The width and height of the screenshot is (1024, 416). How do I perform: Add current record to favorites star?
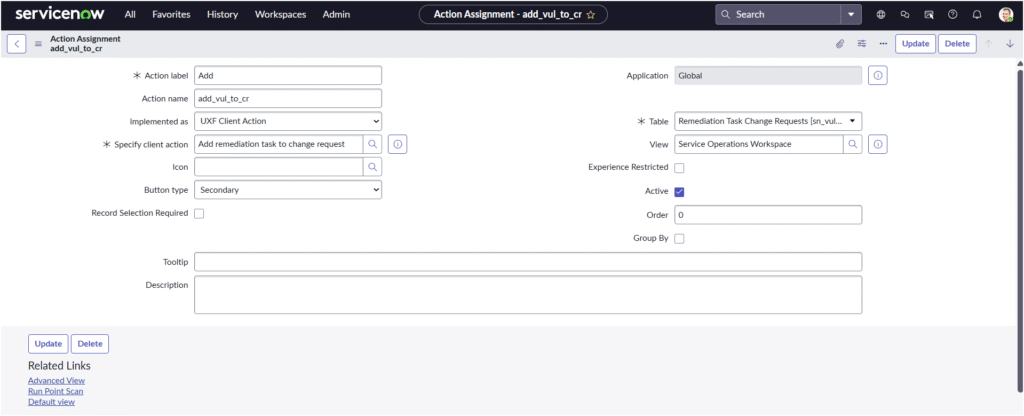point(591,15)
